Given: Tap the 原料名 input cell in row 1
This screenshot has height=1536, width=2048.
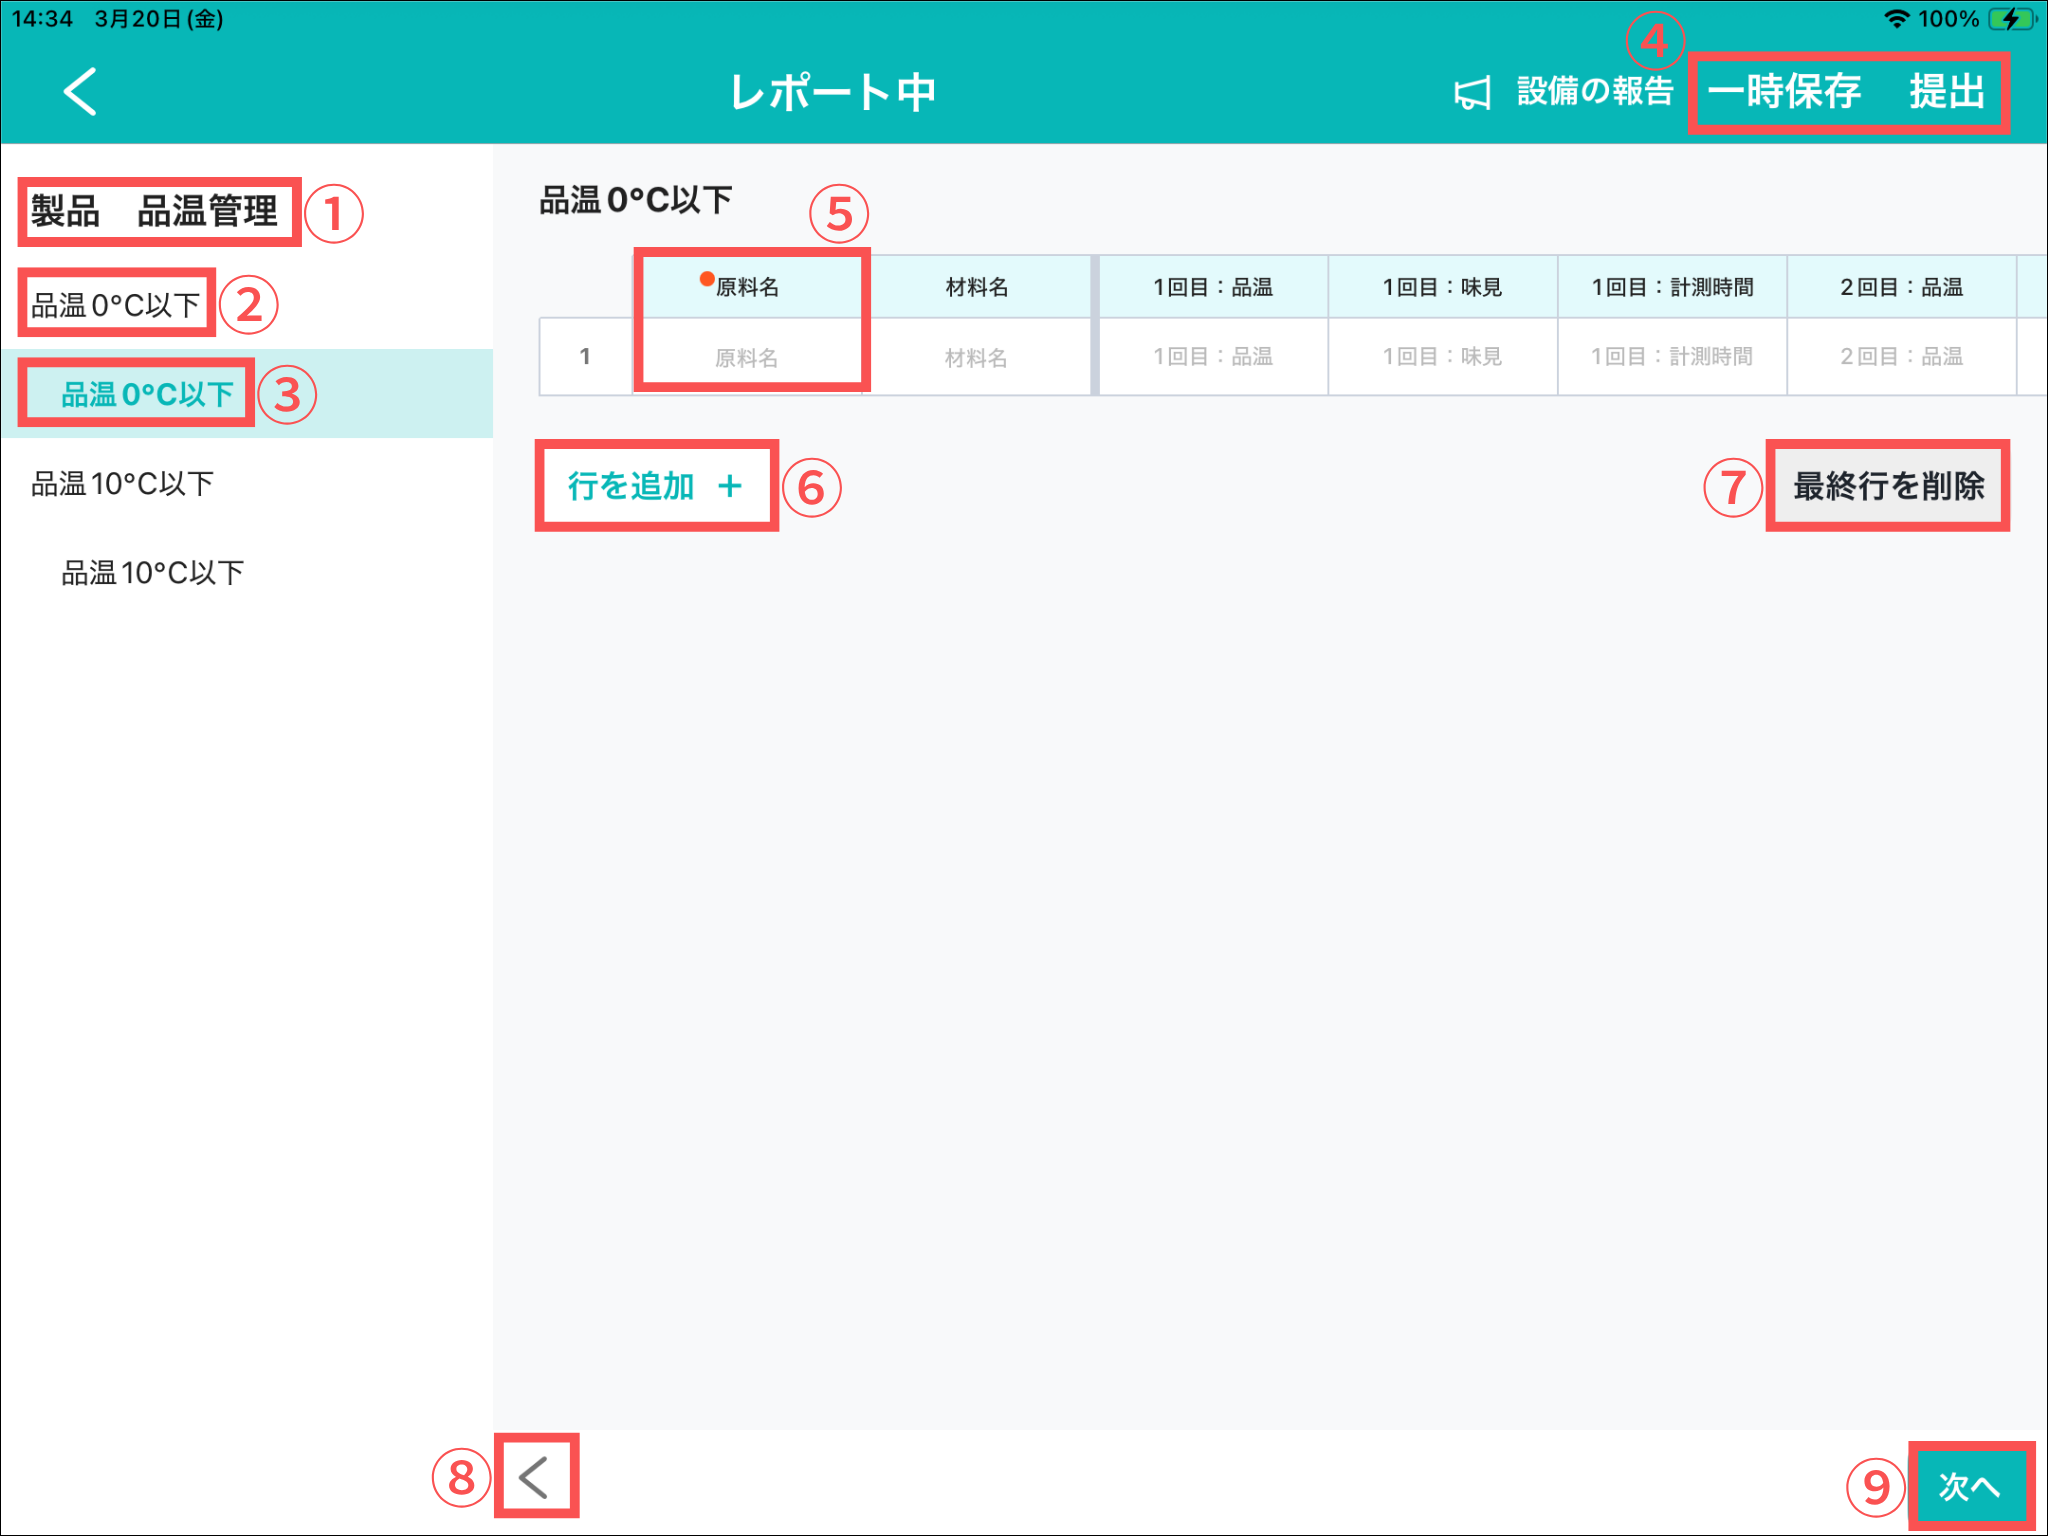Looking at the screenshot, I should point(746,357).
